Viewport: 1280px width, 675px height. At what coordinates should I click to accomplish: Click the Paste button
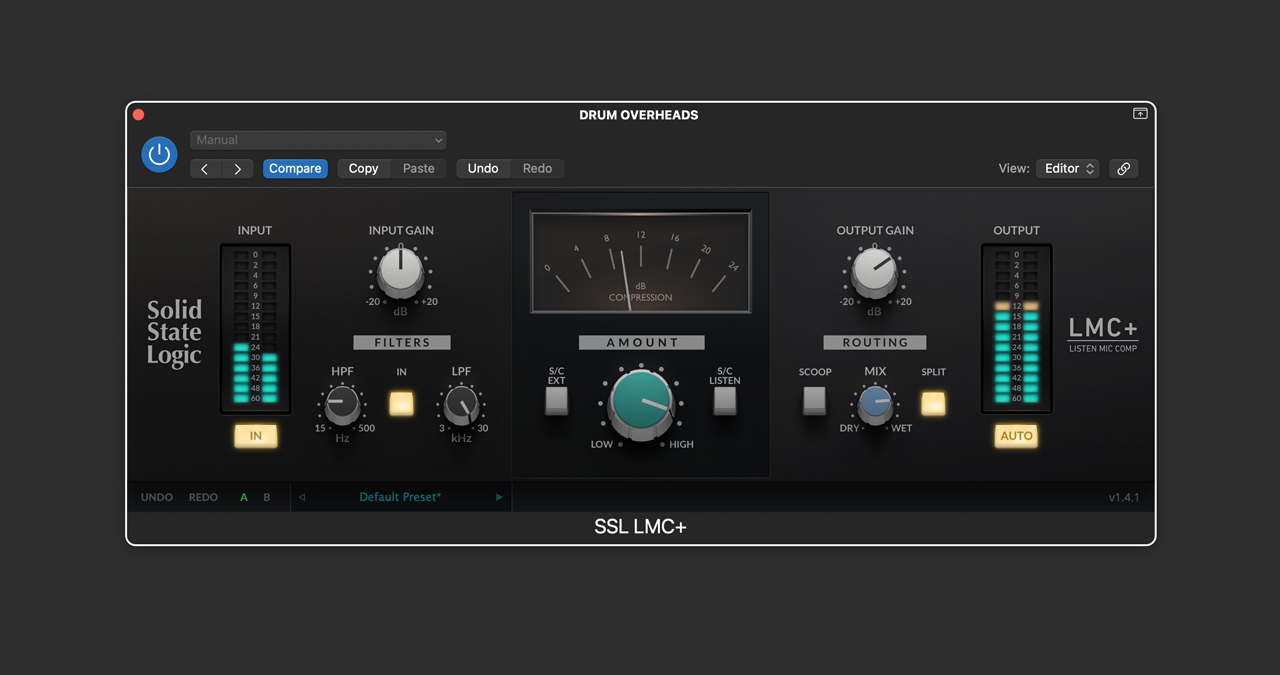[x=419, y=169]
